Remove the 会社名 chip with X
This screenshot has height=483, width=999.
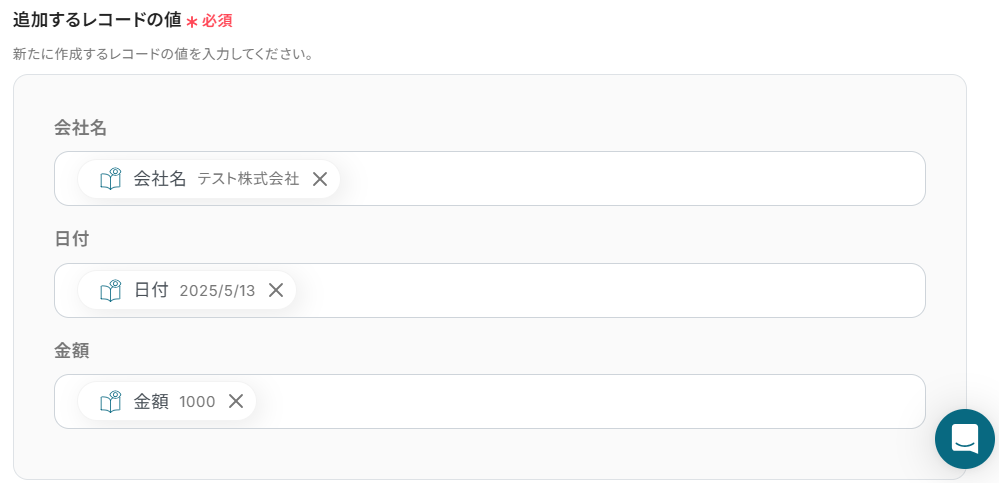[320, 179]
